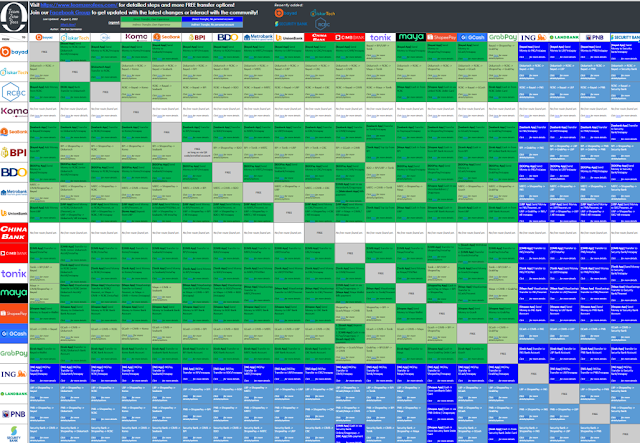Select the Landbank column header logo
Image resolution: width=640 pixels, height=443 pixels.
[564, 37]
